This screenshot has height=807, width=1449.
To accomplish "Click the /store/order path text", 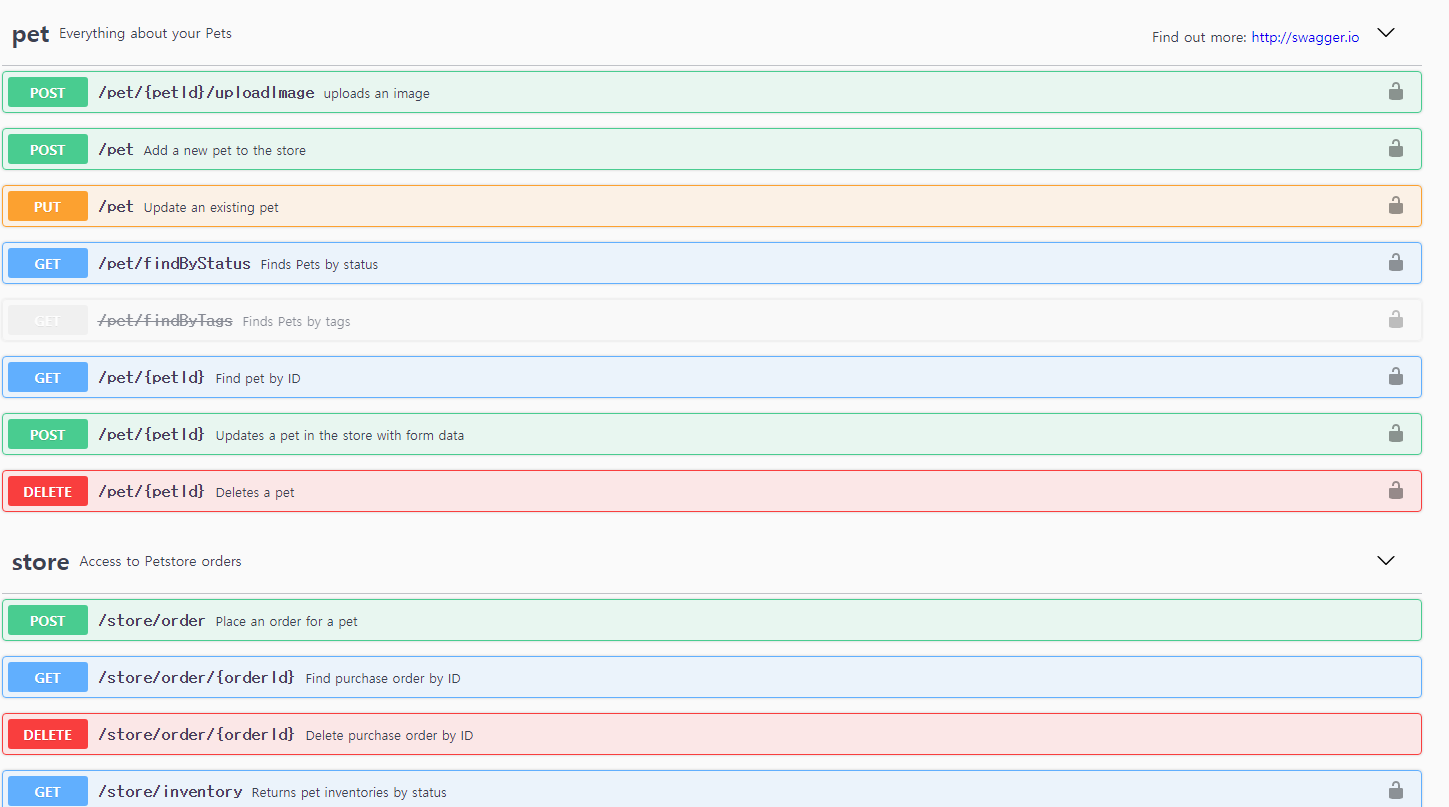I will (152, 620).
